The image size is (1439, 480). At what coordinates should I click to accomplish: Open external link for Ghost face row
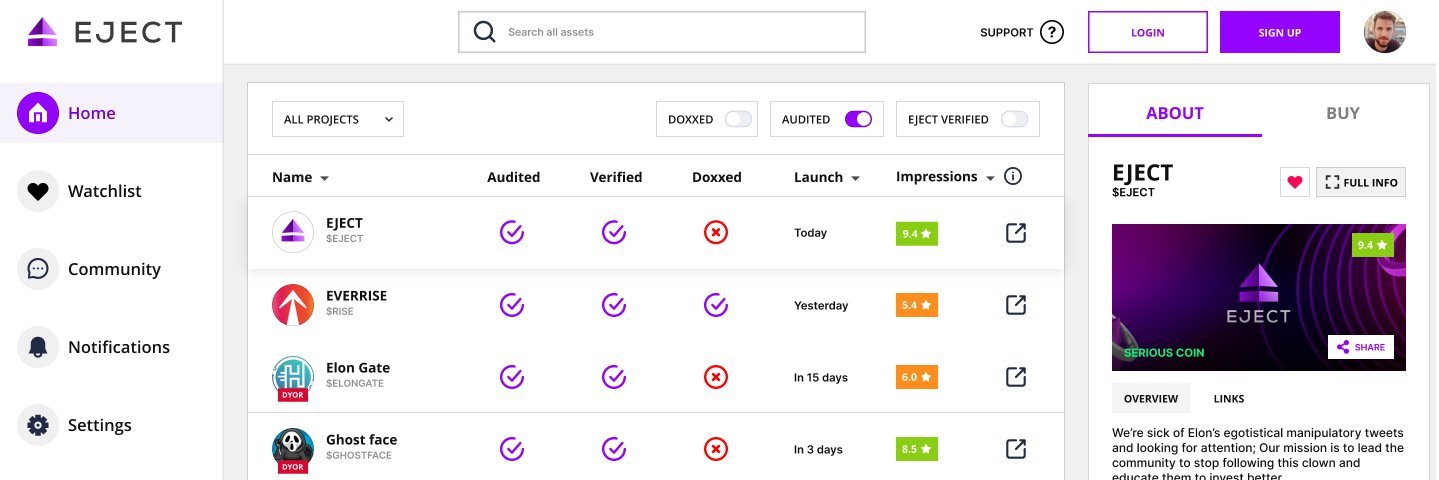click(1015, 449)
